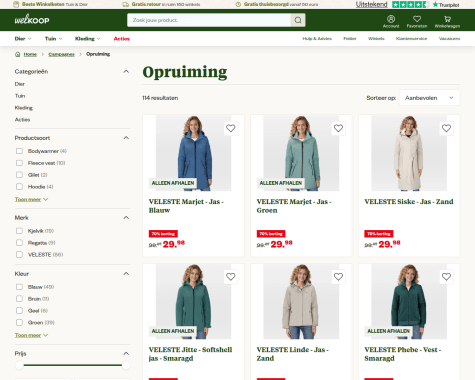
Task: Go to Campagnes breadcrumb link
Action: pyautogui.click(x=61, y=54)
